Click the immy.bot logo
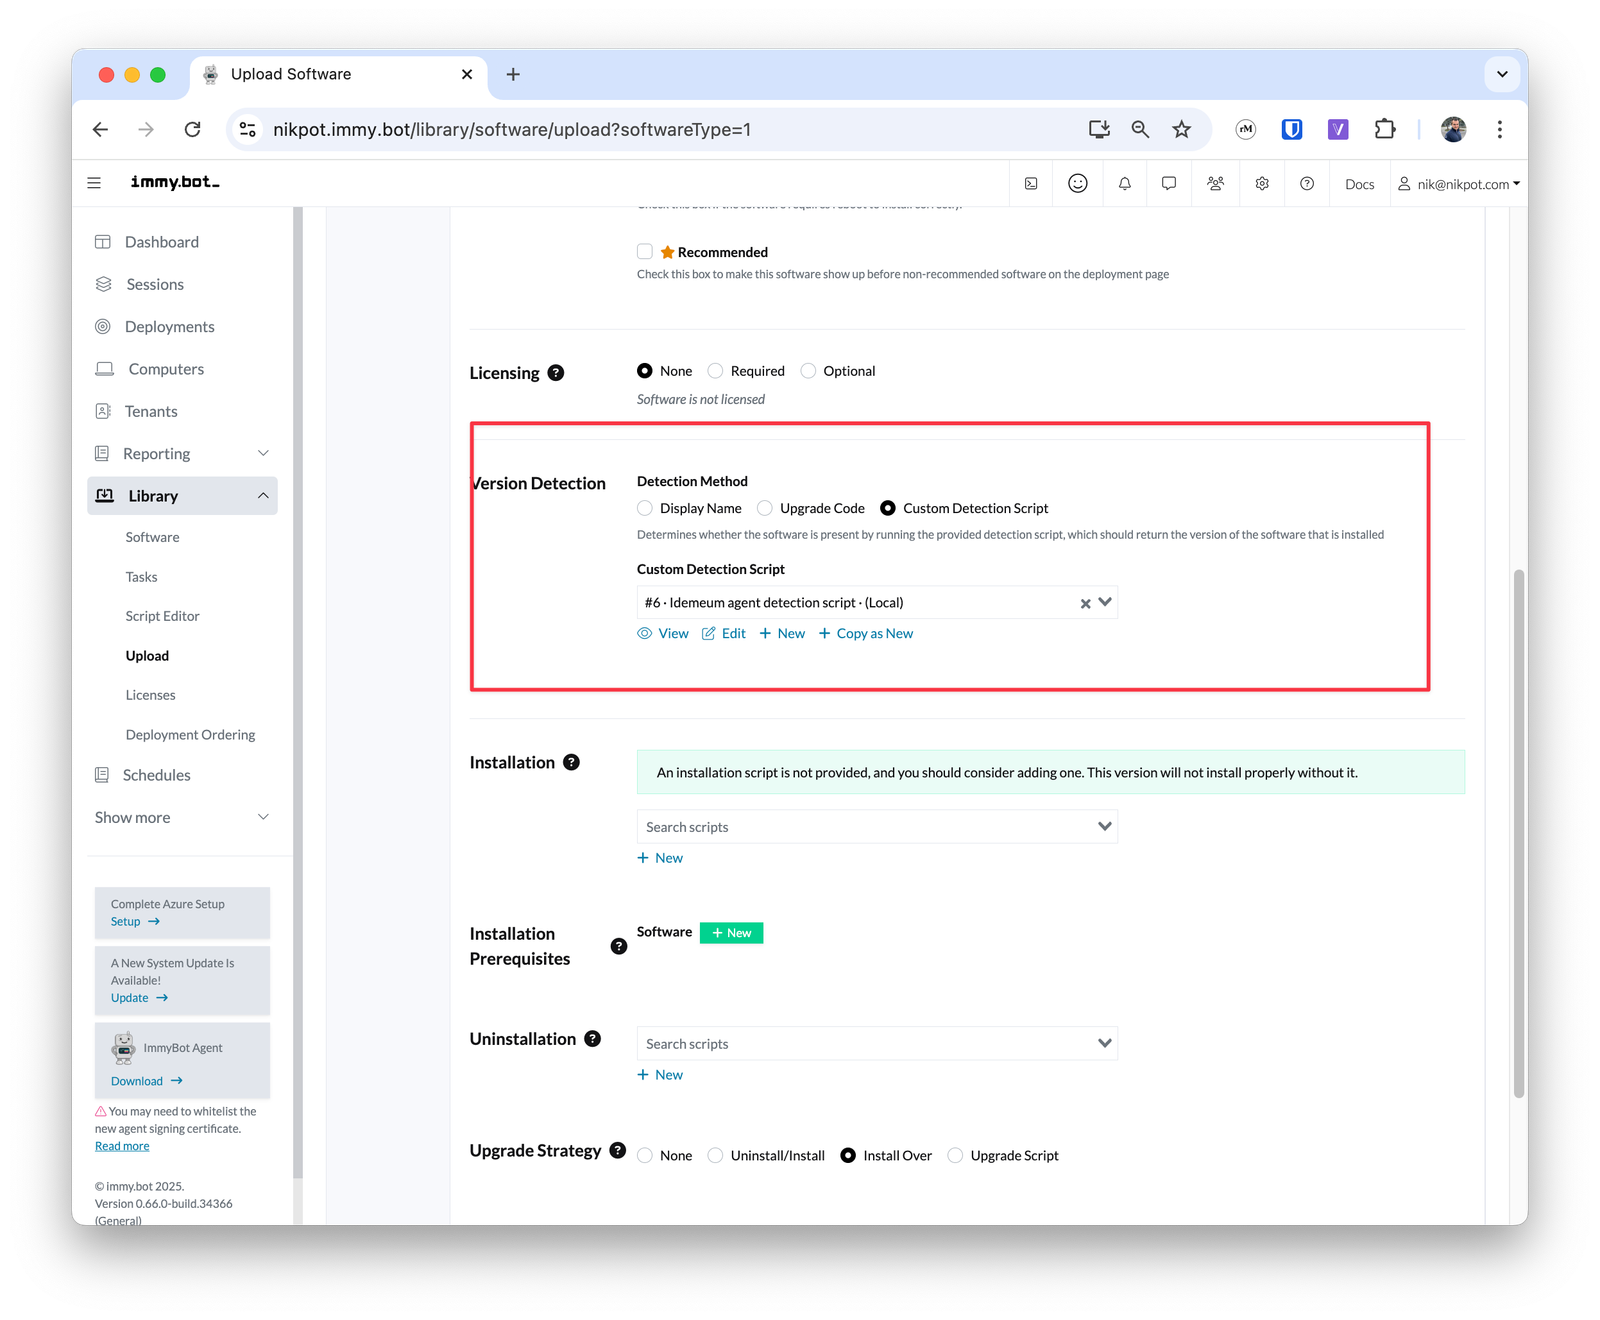 175,182
